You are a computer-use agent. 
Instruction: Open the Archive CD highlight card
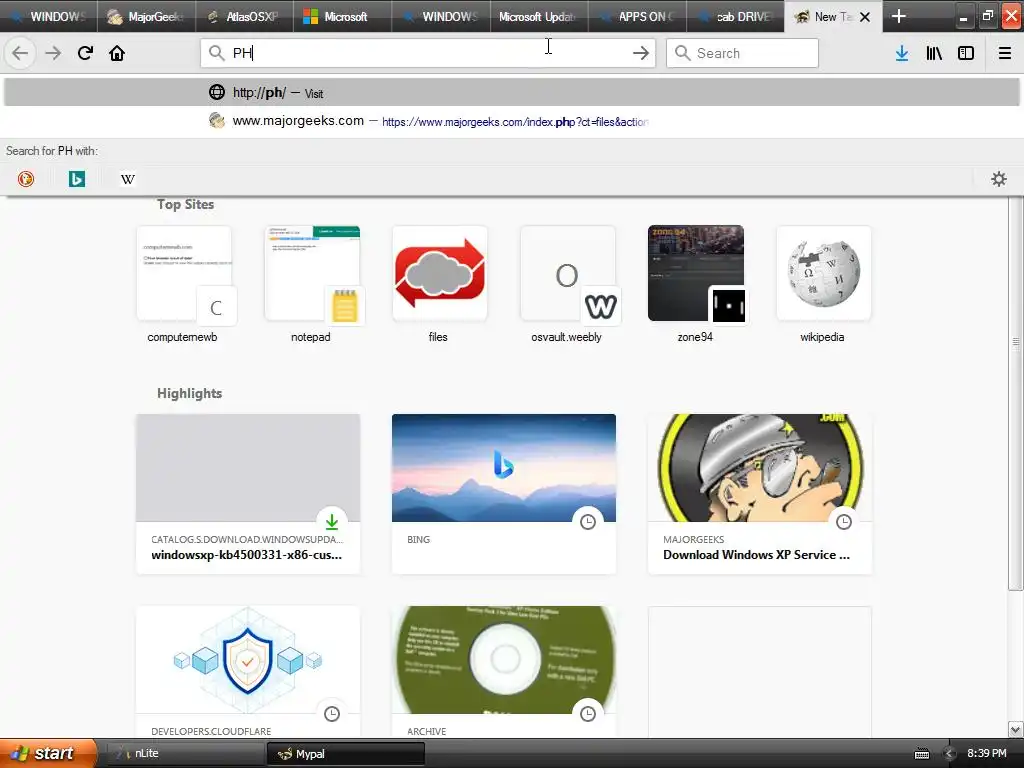coord(504,672)
